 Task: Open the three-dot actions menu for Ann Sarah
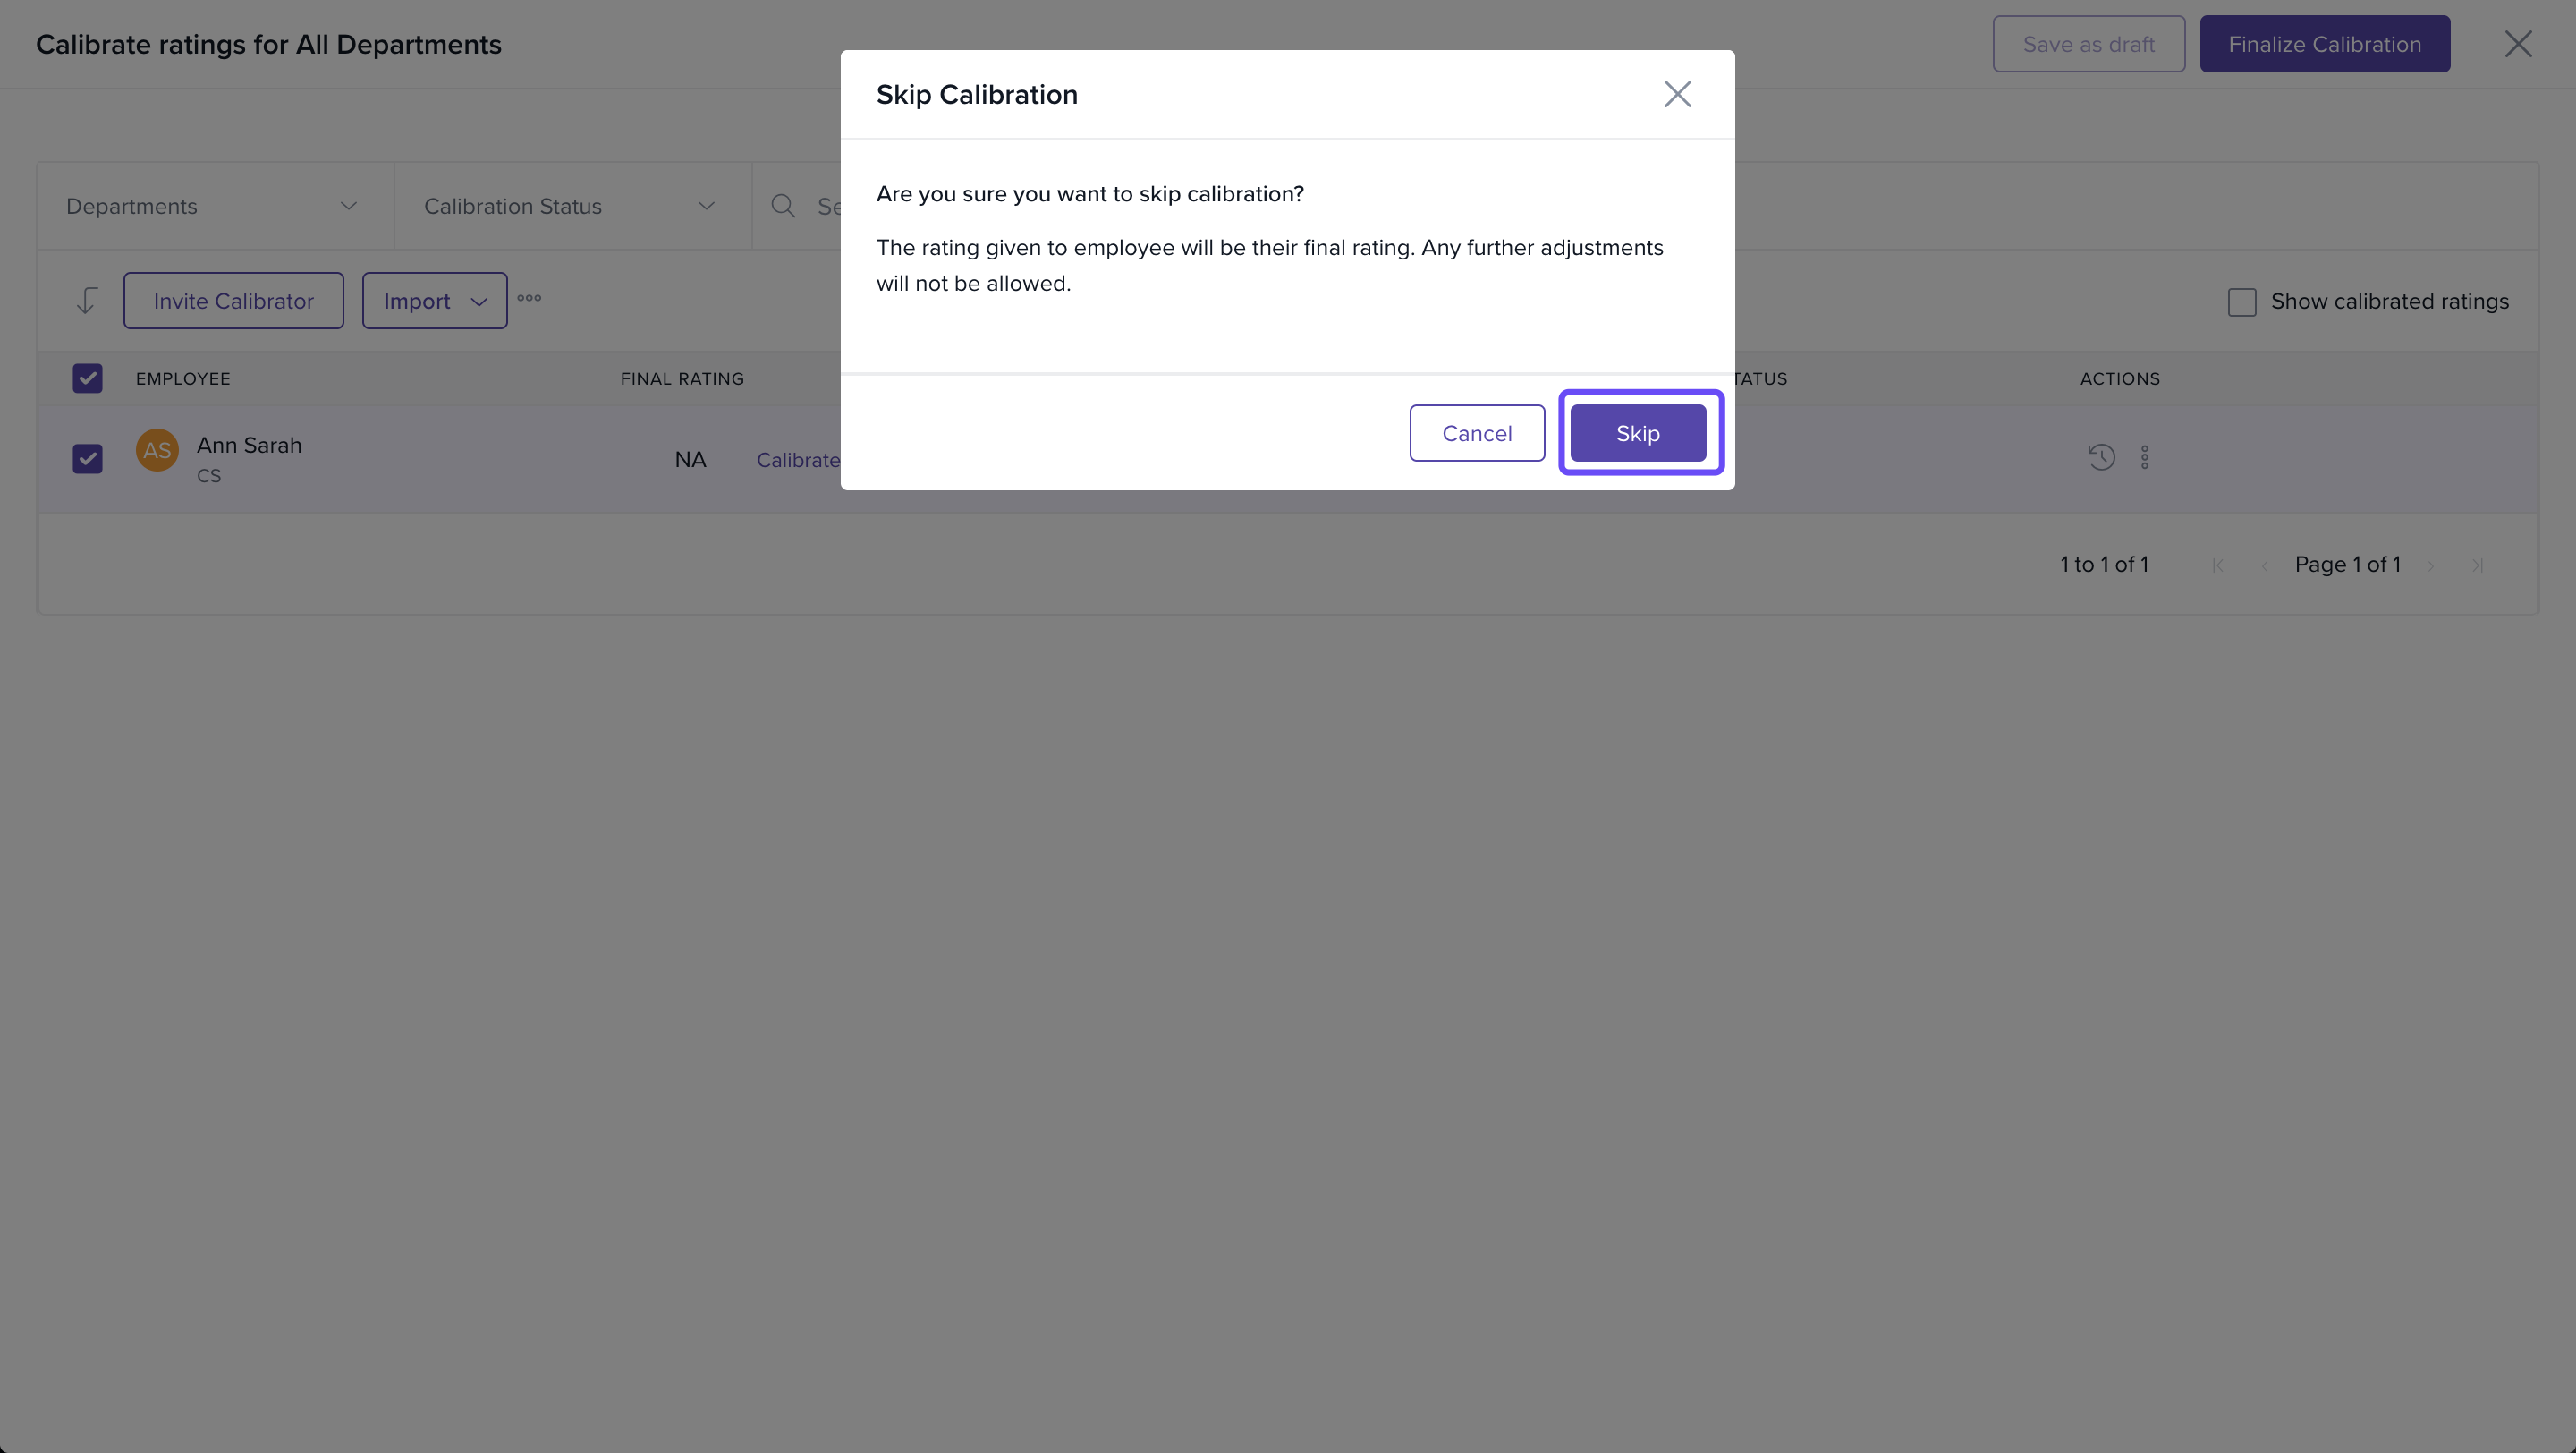[2144, 457]
